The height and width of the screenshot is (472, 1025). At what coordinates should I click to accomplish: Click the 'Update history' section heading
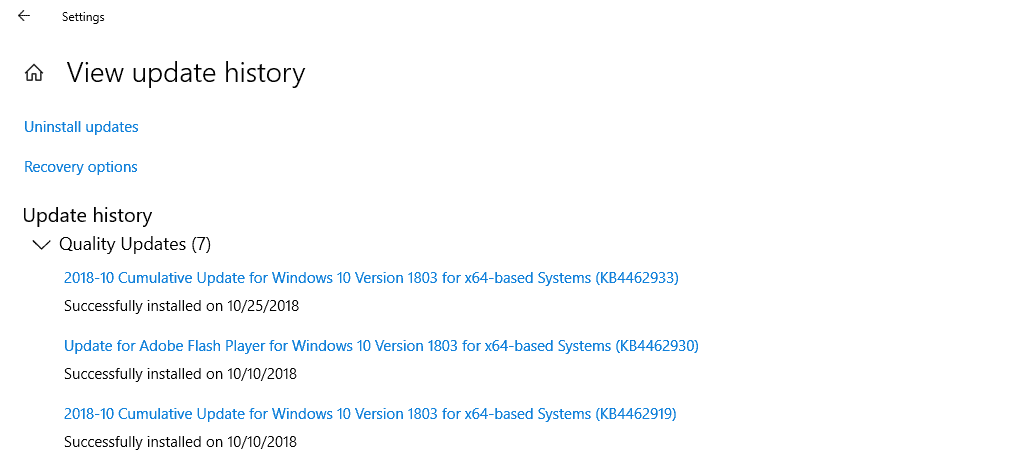[87, 215]
